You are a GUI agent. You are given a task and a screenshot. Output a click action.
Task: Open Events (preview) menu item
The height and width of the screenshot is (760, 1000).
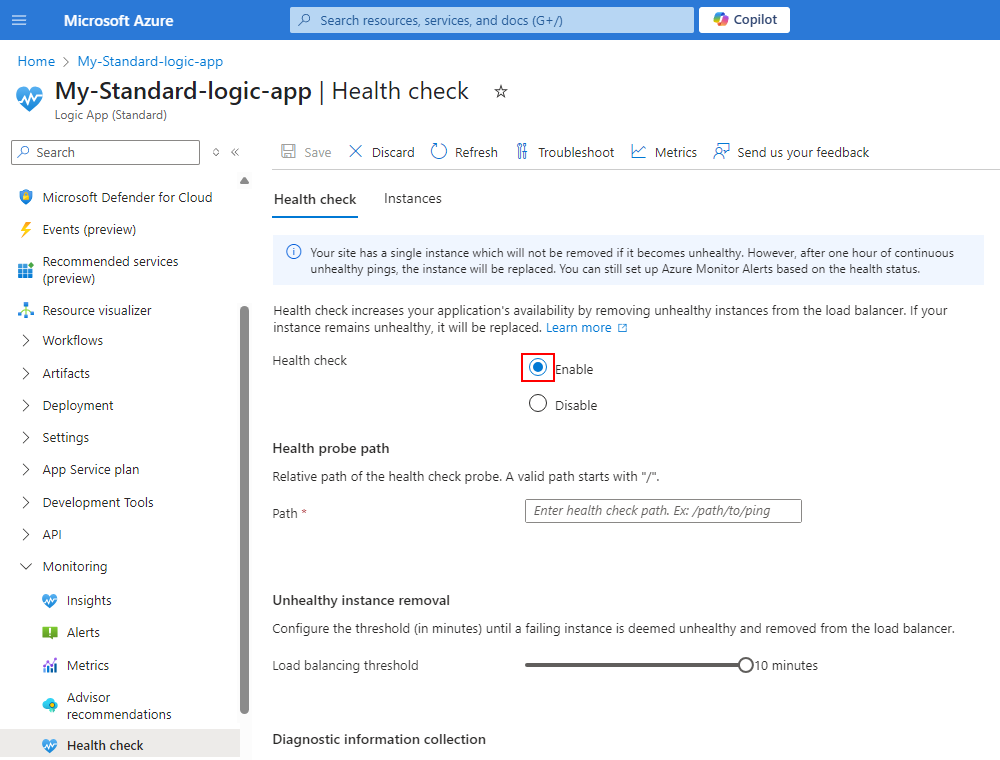(x=89, y=230)
